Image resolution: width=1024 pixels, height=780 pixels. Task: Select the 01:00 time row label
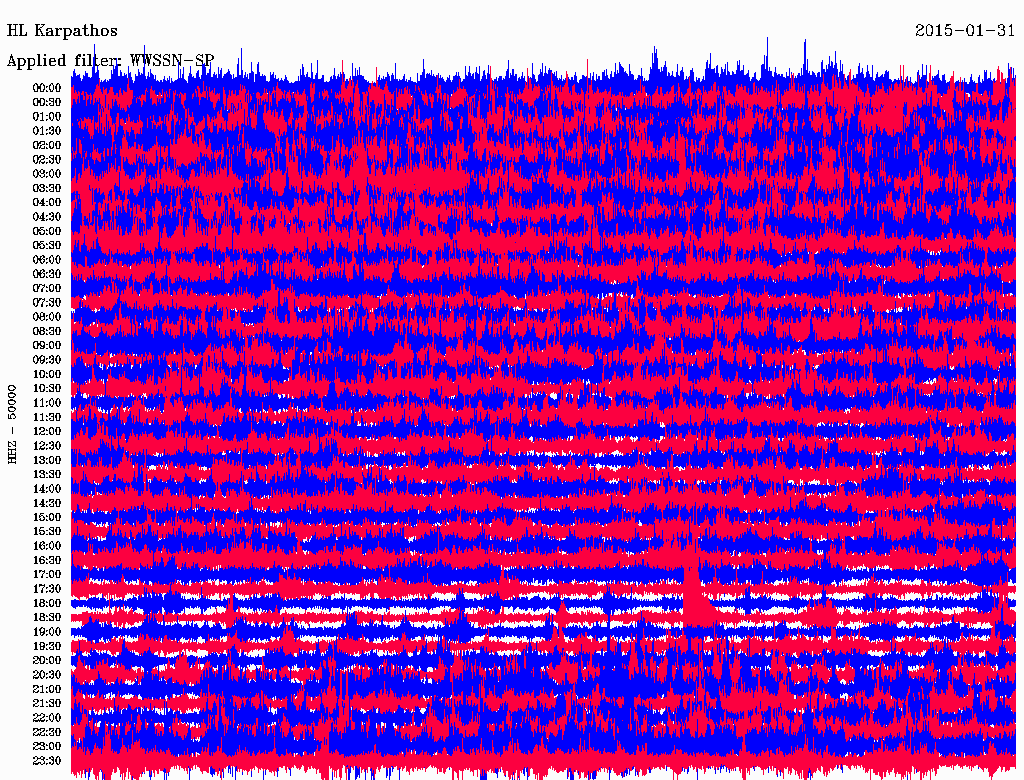[x=47, y=117]
